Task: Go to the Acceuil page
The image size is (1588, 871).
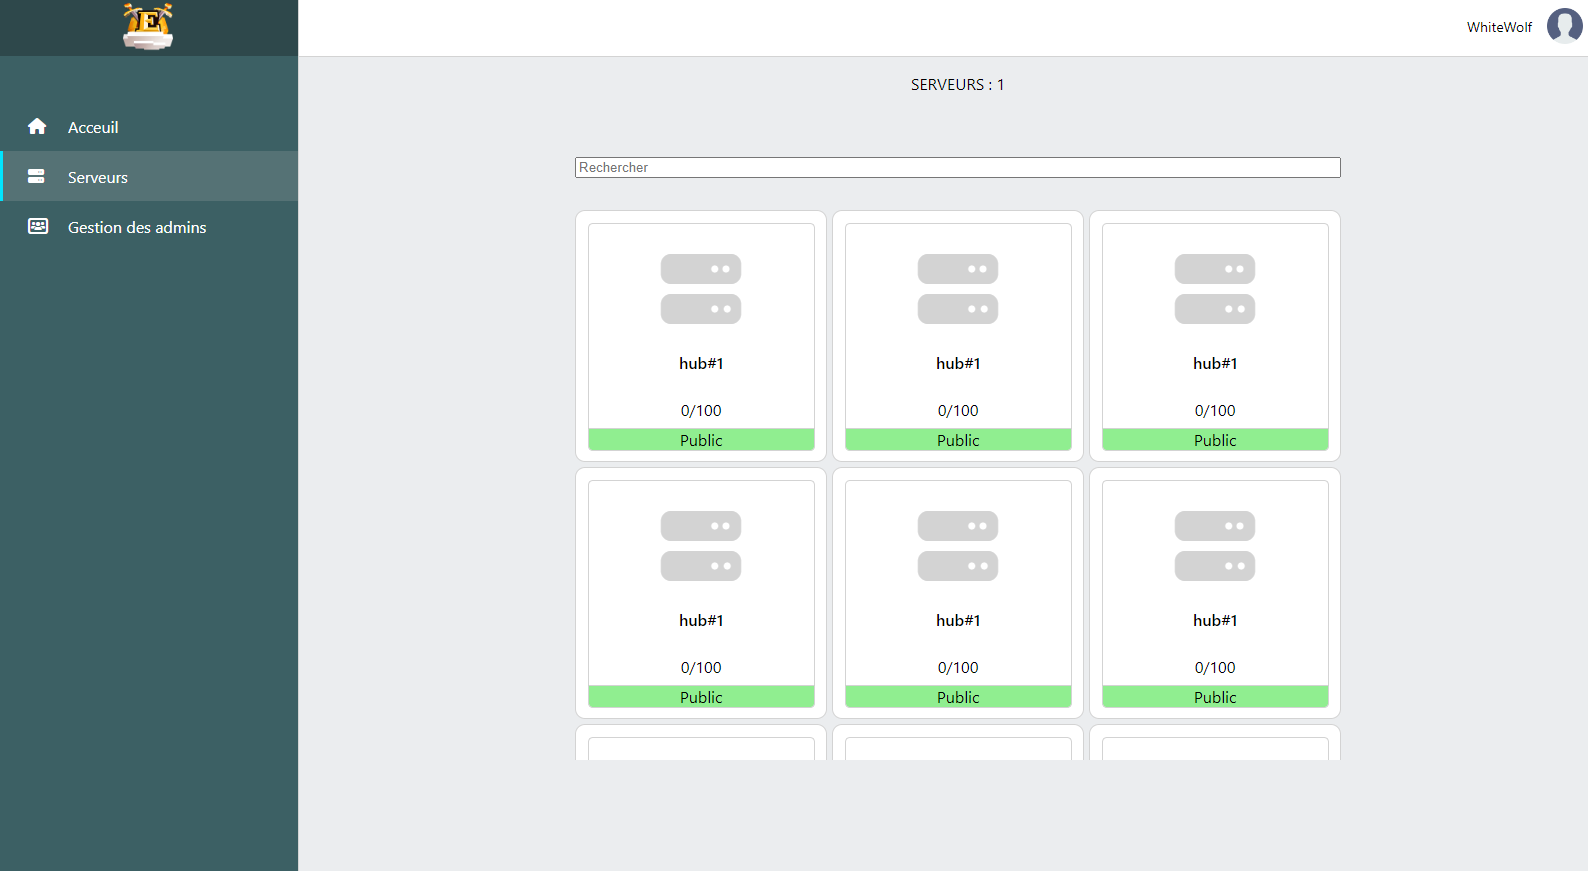Action: 93,127
